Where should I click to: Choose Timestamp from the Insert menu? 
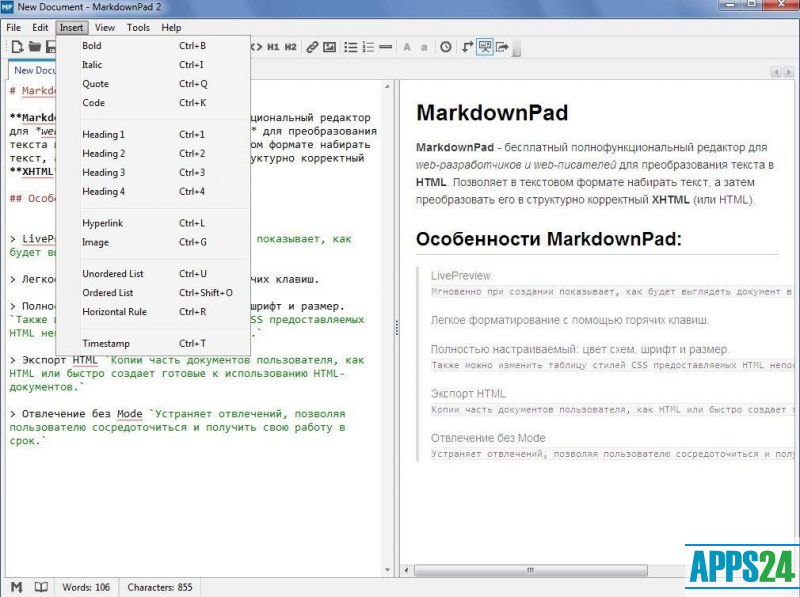click(x=153, y=343)
